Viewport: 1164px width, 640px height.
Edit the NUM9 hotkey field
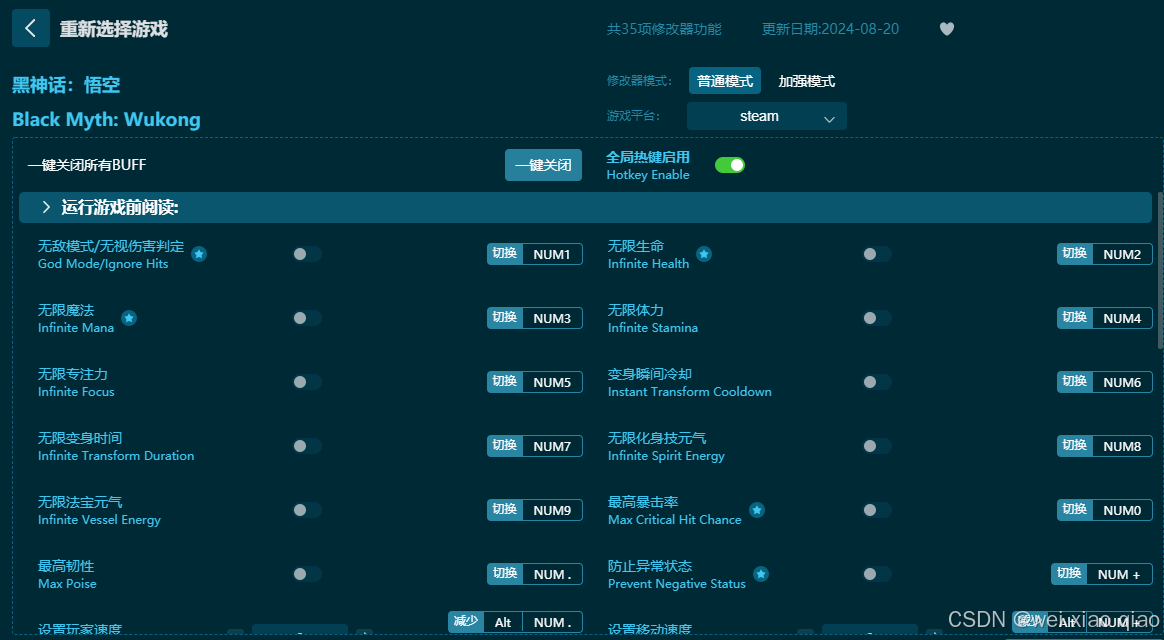tap(552, 509)
